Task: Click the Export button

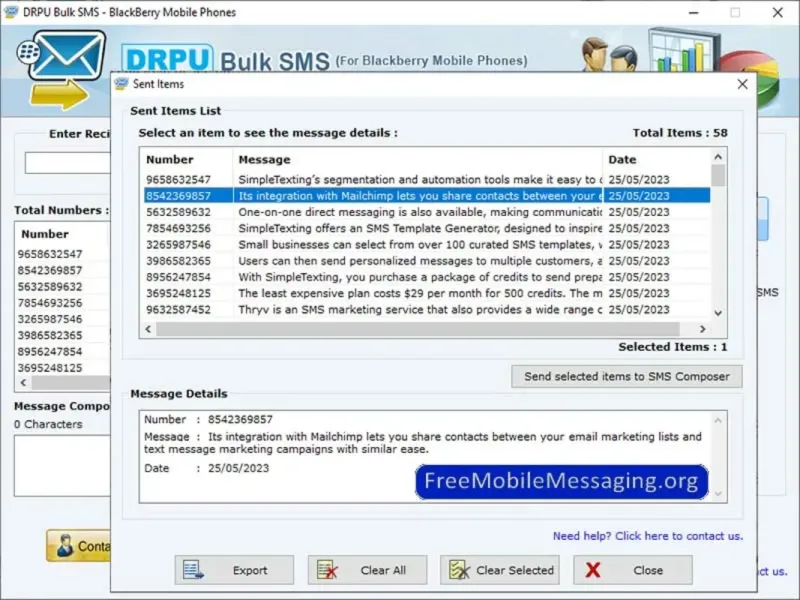Action: (x=234, y=570)
